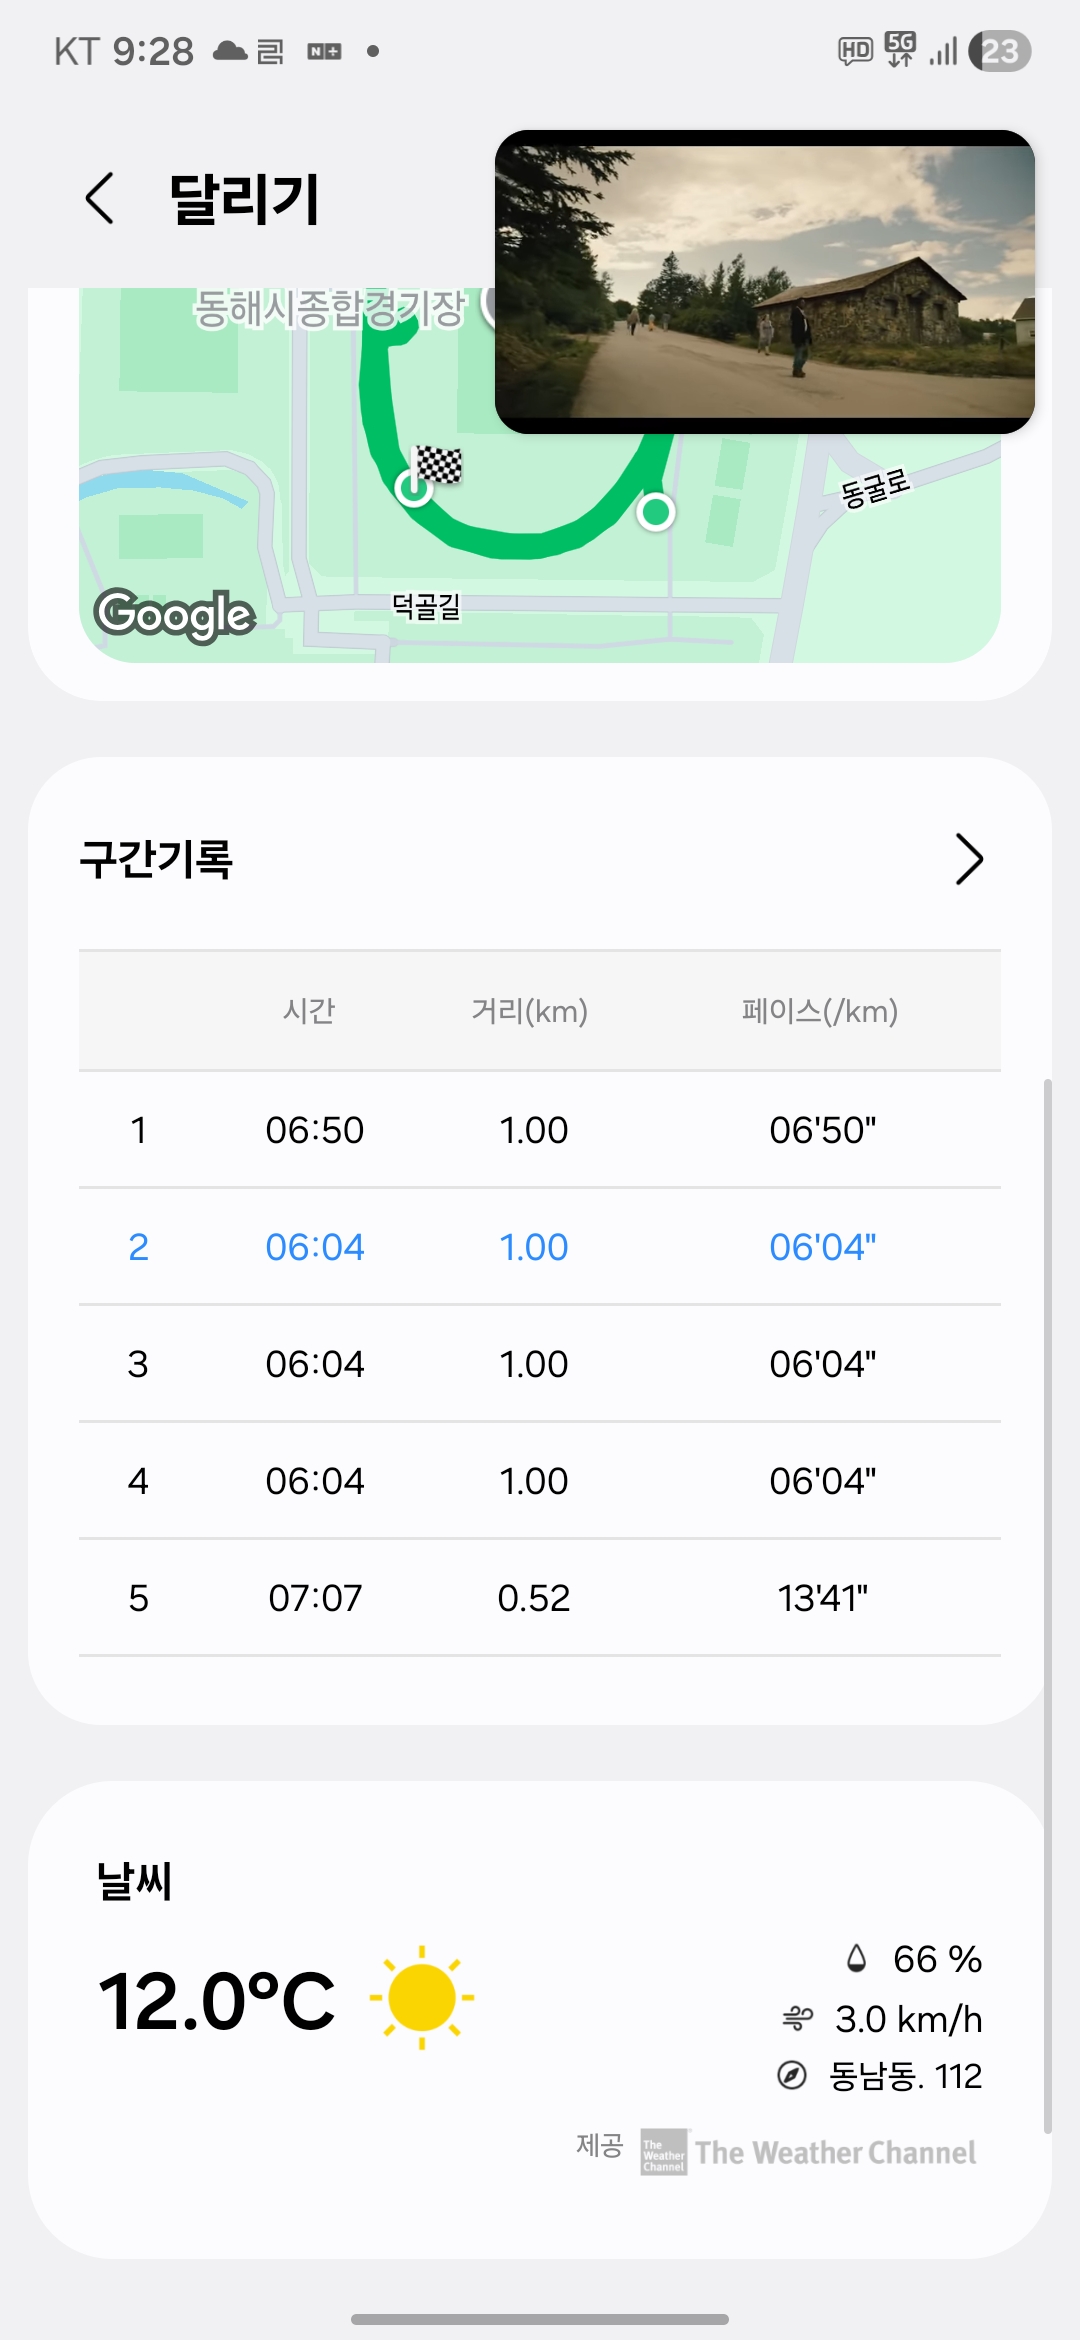1080x2340 pixels.
Task: Tap the 페이스(/km) column header
Action: pyautogui.click(x=819, y=1011)
